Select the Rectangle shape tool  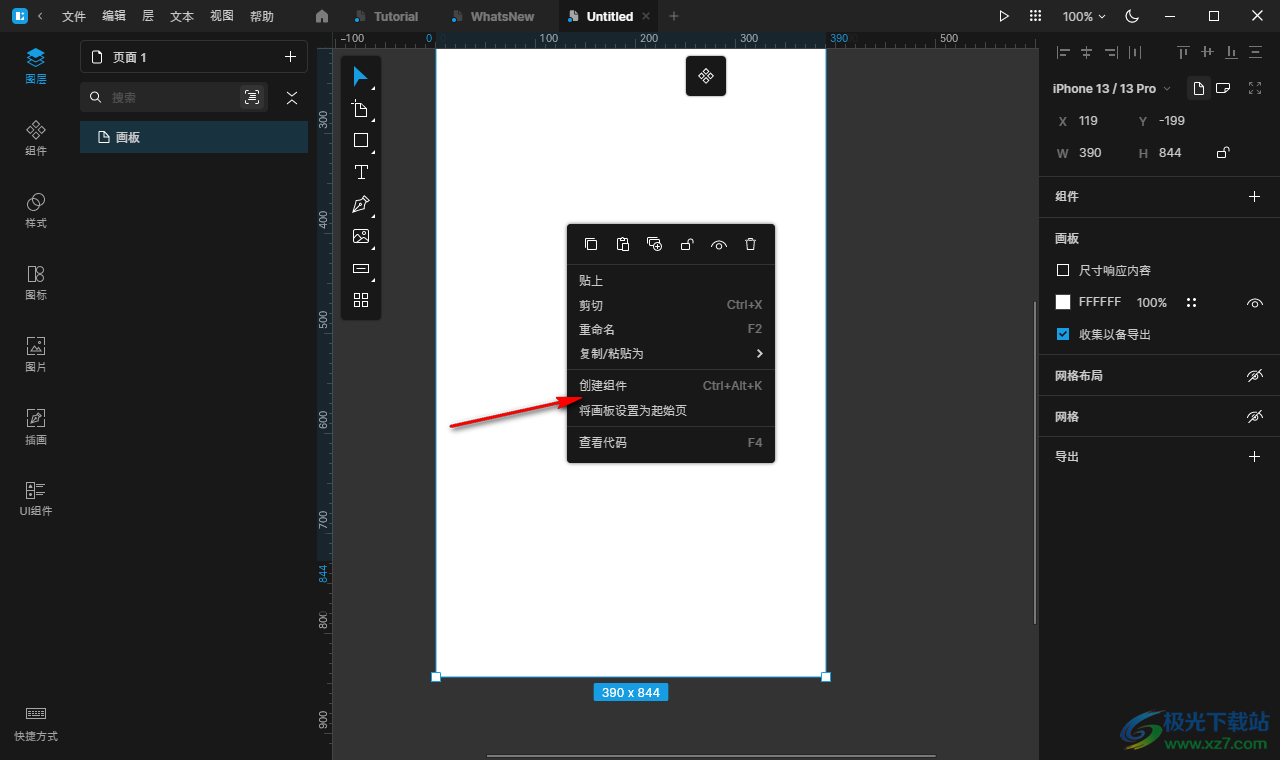coord(361,141)
